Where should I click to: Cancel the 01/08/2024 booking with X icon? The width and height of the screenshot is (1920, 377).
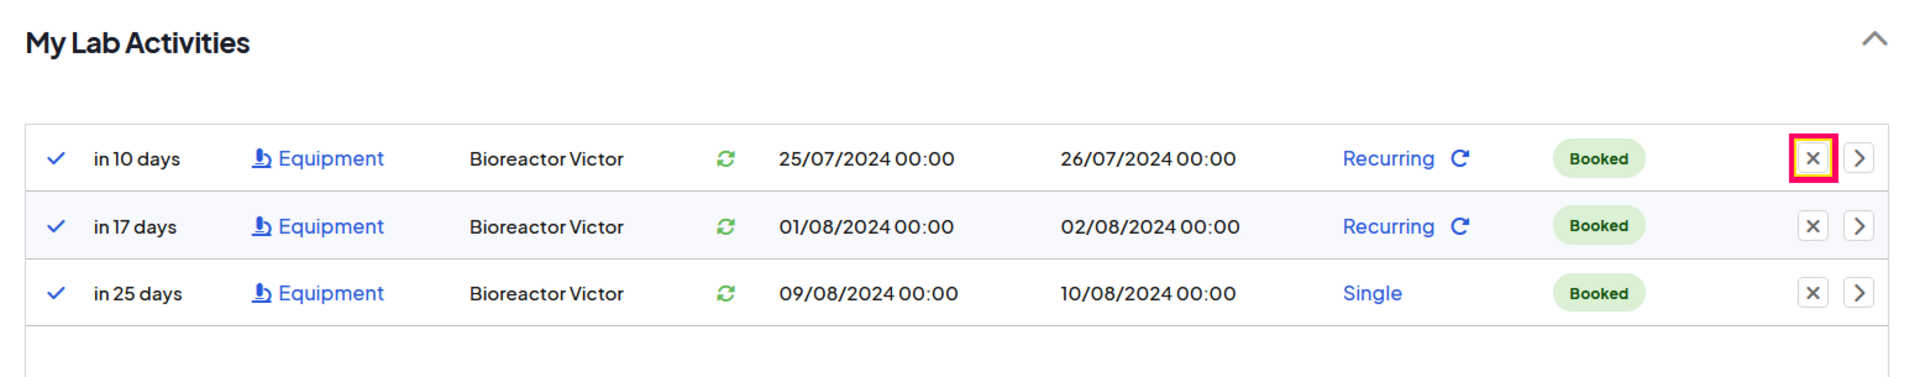click(x=1812, y=226)
